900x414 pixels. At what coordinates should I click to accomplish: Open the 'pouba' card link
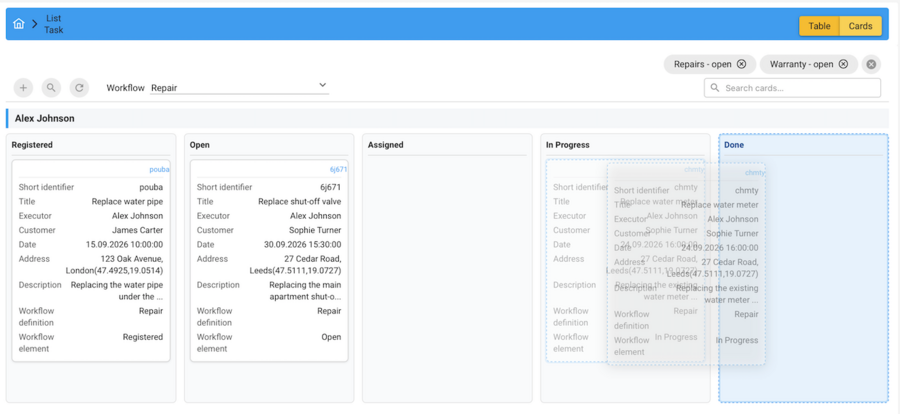(159, 169)
